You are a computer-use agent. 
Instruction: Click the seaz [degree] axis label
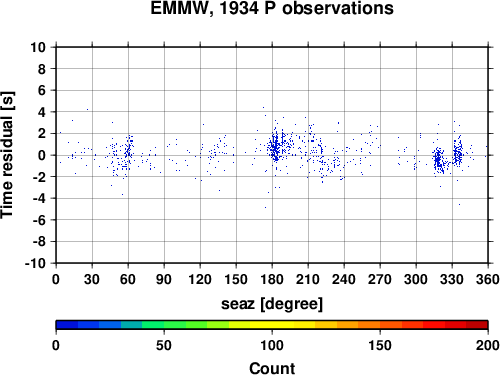[x=272, y=304]
